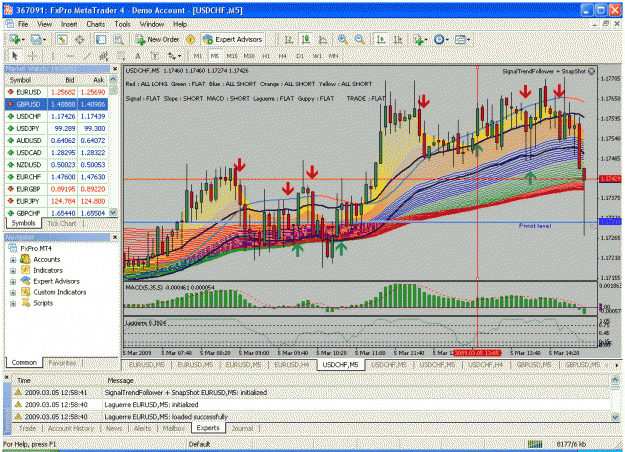
Task: Select the Horizontal Line drawing tool
Action: [70, 56]
